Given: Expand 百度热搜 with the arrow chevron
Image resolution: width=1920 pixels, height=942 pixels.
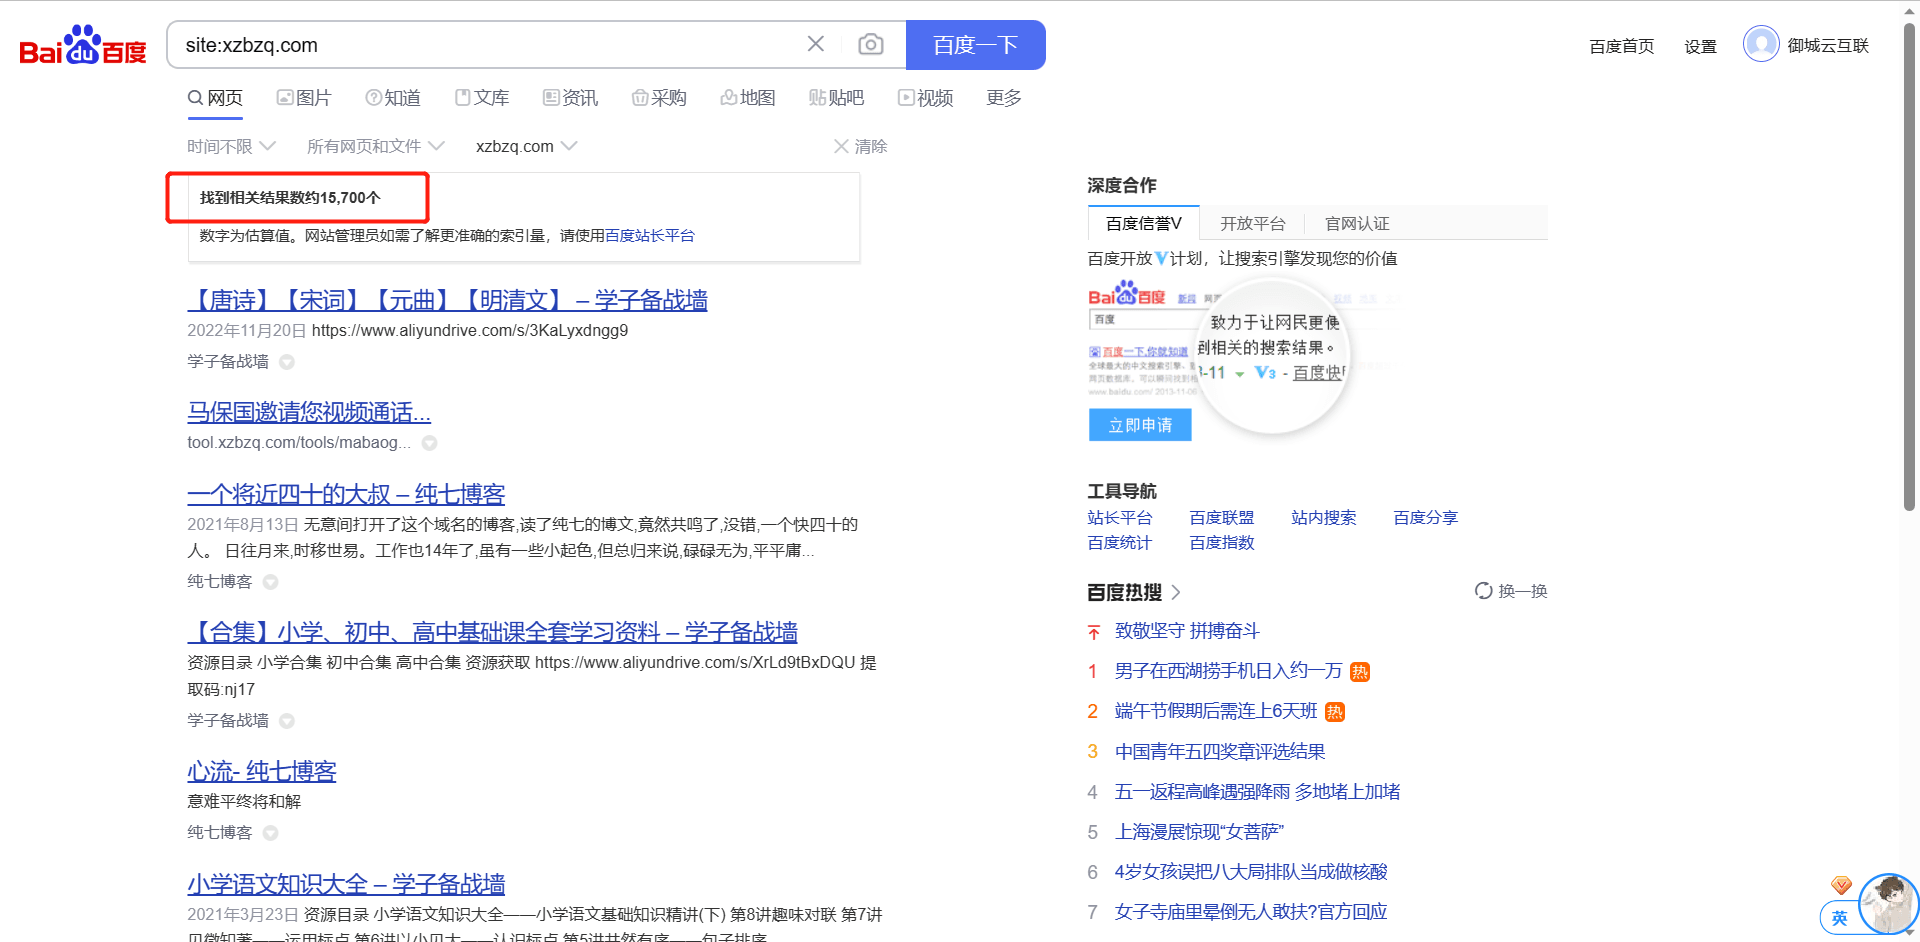Looking at the screenshot, I should pos(1176,592).
